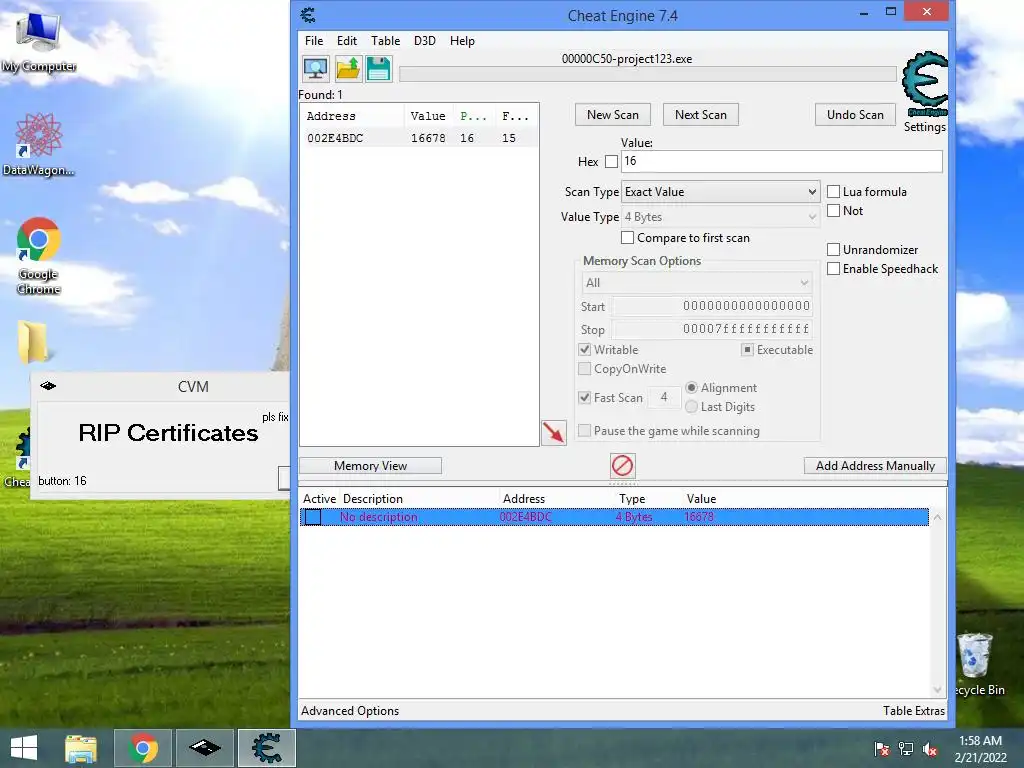Enable Unrandomizer checkbox
The width and height of the screenshot is (1024, 768).
pos(833,249)
